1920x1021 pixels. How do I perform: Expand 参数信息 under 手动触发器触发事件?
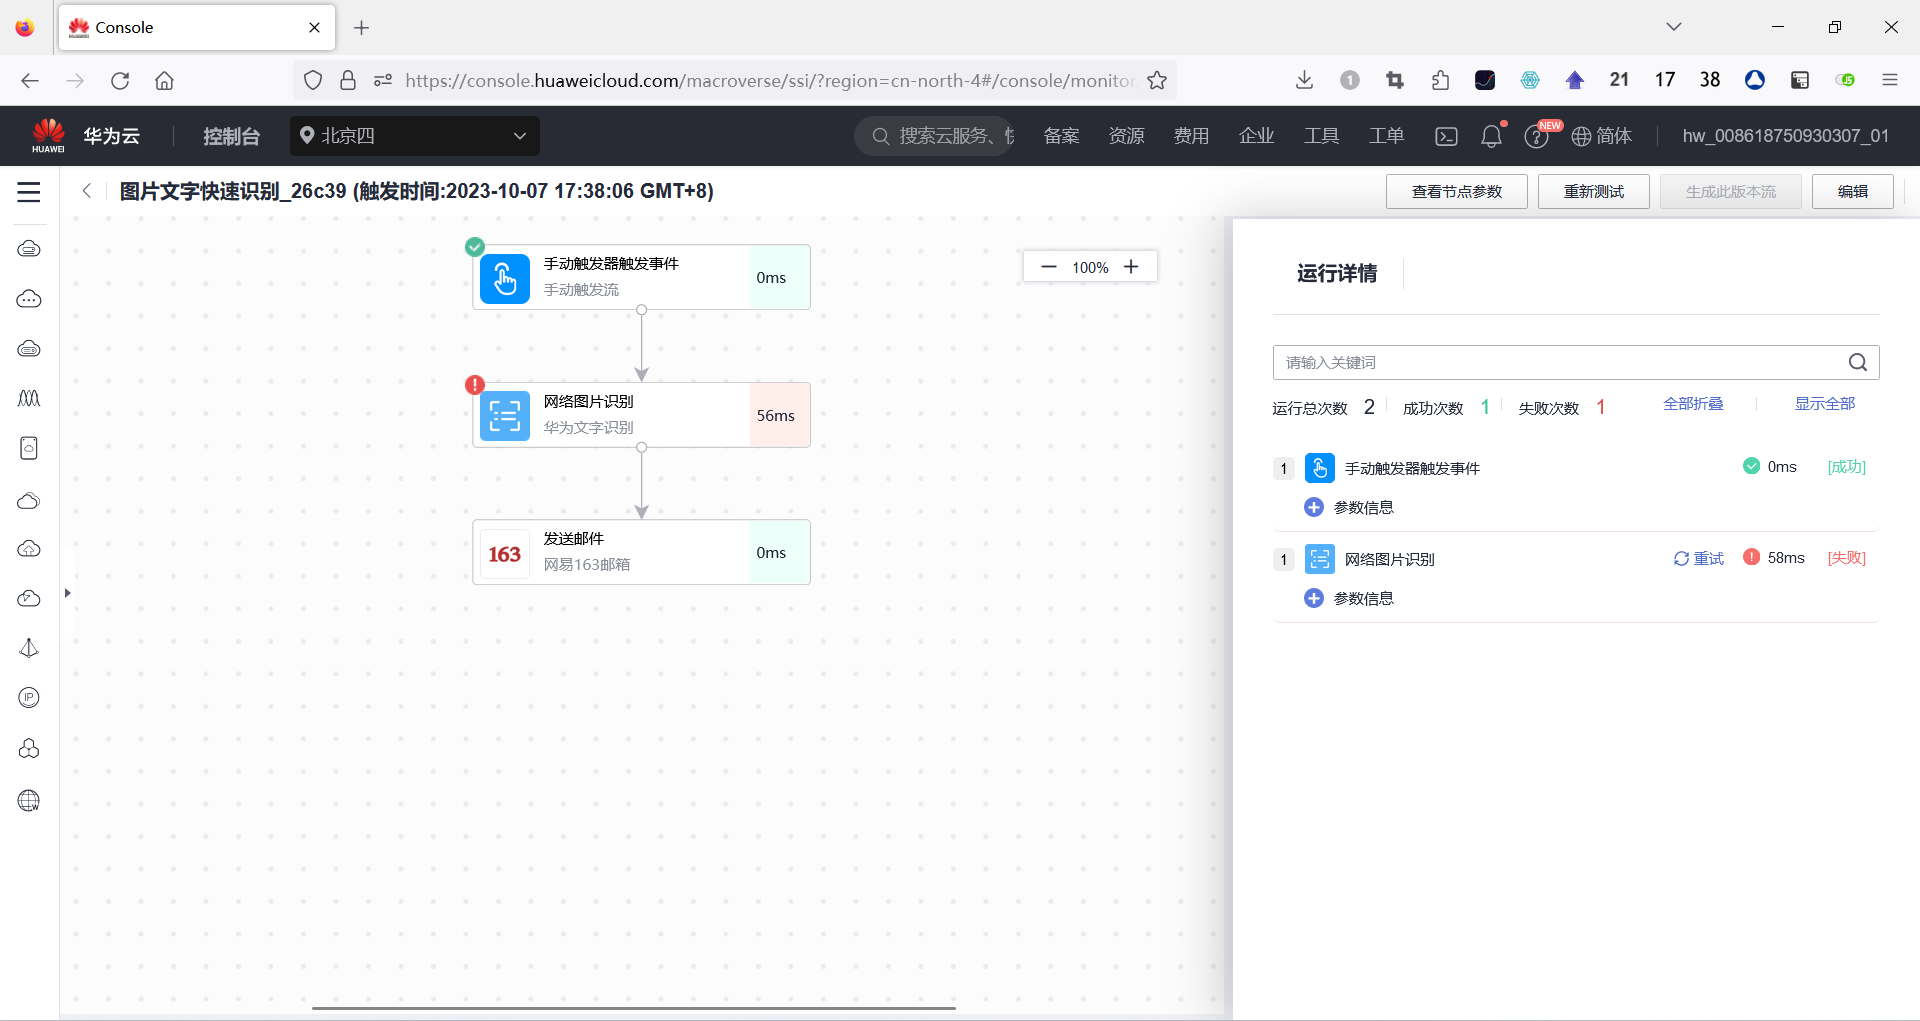pyautogui.click(x=1314, y=508)
